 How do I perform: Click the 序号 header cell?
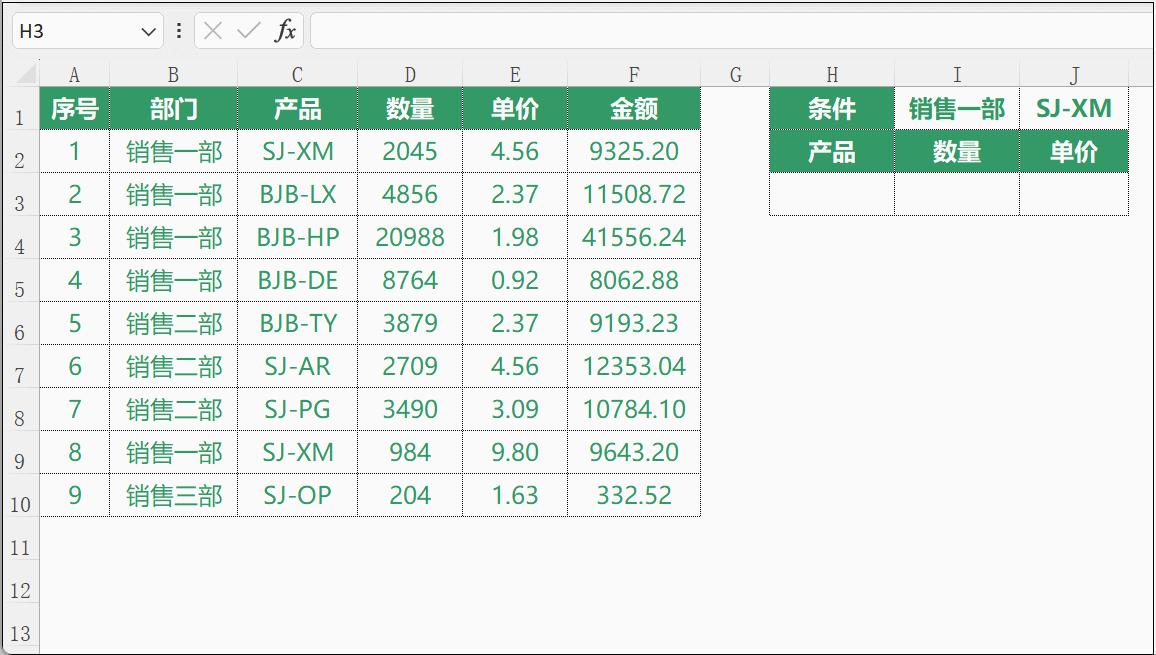click(x=74, y=108)
